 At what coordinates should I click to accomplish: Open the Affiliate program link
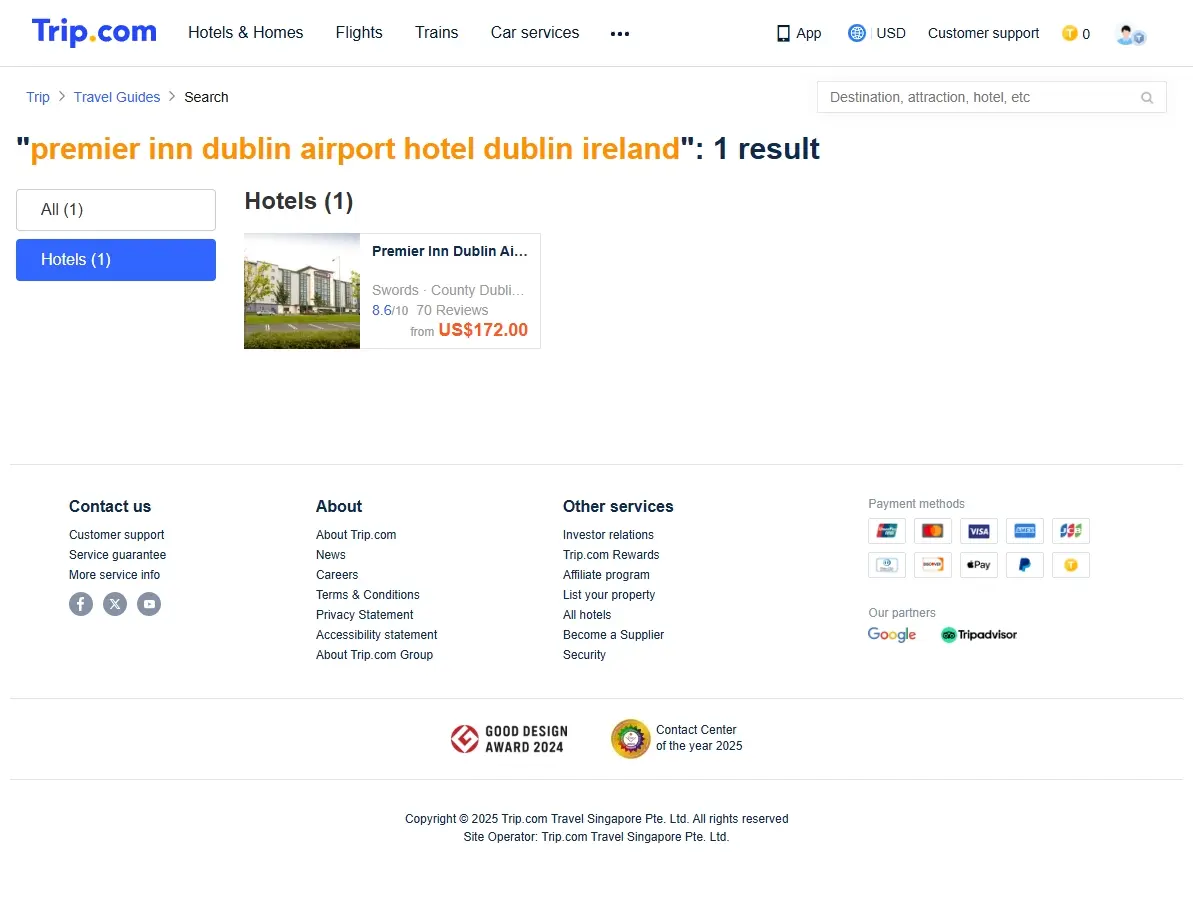(x=606, y=575)
